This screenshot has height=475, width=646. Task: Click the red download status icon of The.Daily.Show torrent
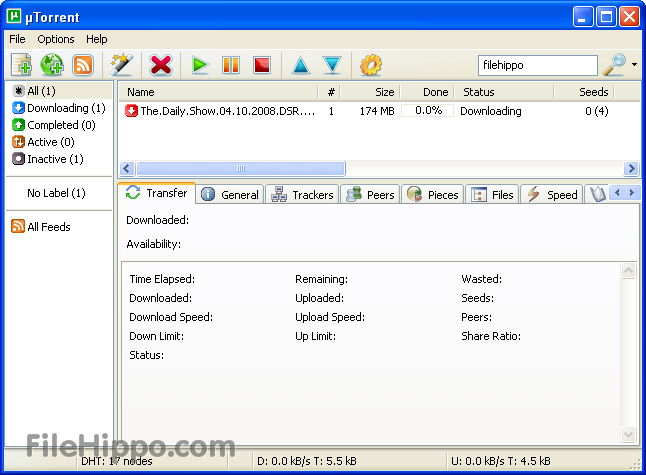point(131,111)
